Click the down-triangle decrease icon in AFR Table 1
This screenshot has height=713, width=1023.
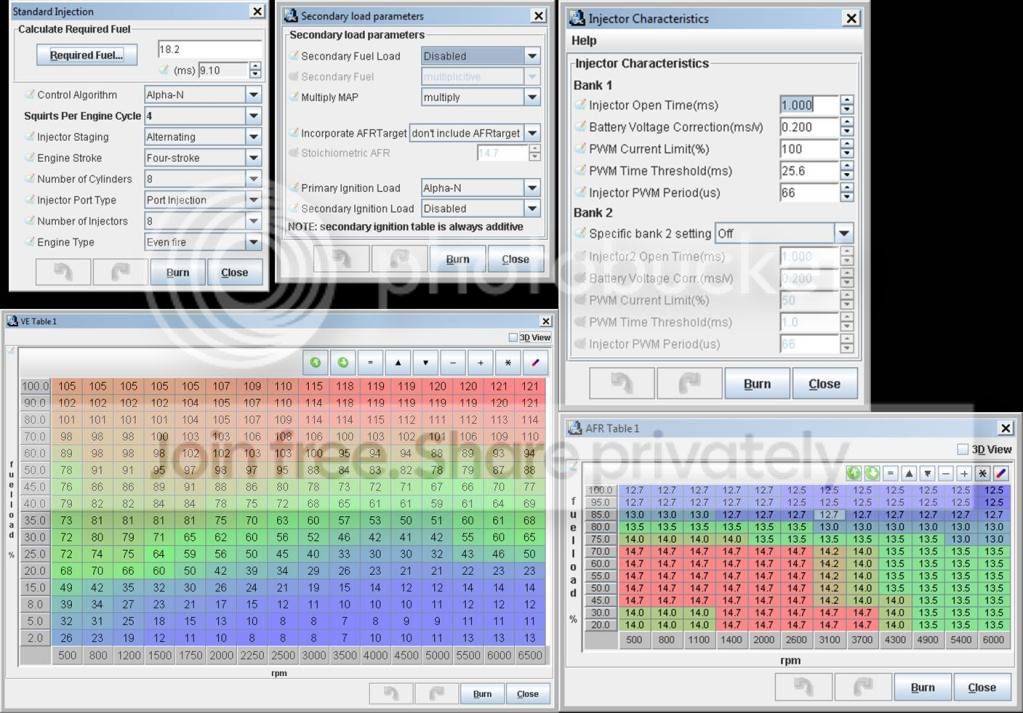click(927, 473)
